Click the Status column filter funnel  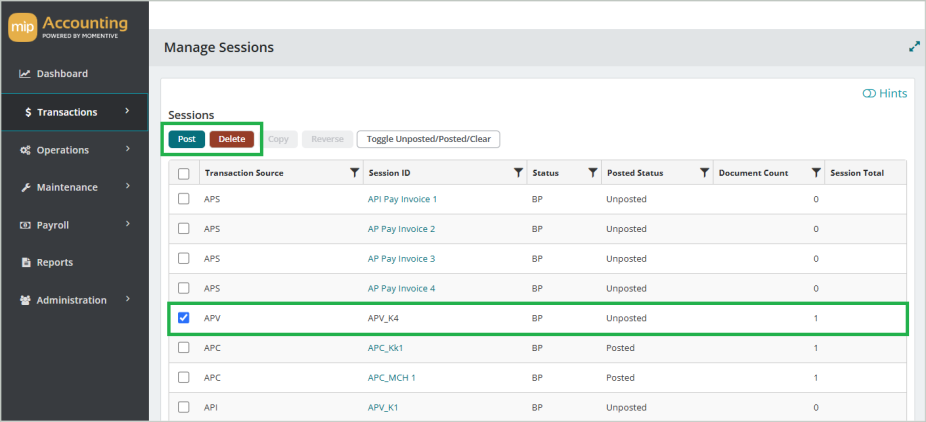pyautogui.click(x=592, y=173)
